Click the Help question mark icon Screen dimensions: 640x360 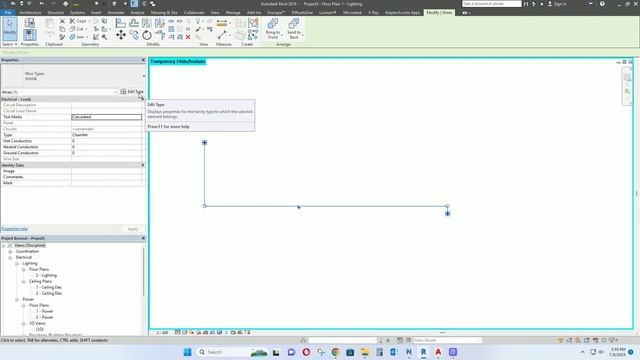coord(602,4)
